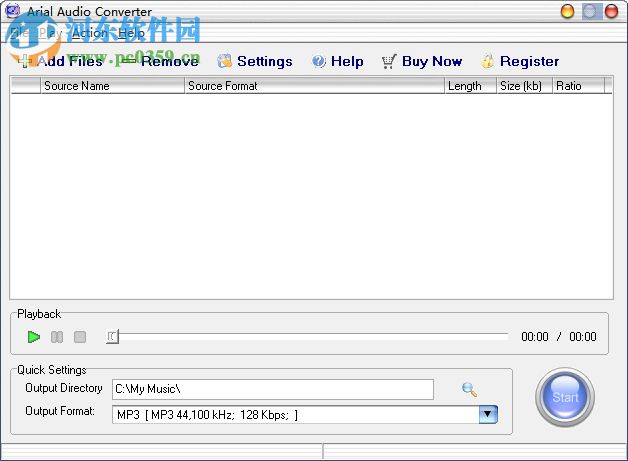Viewport: 628px width, 461px height.
Task: Click the yellow minimize window button
Action: pos(567,11)
